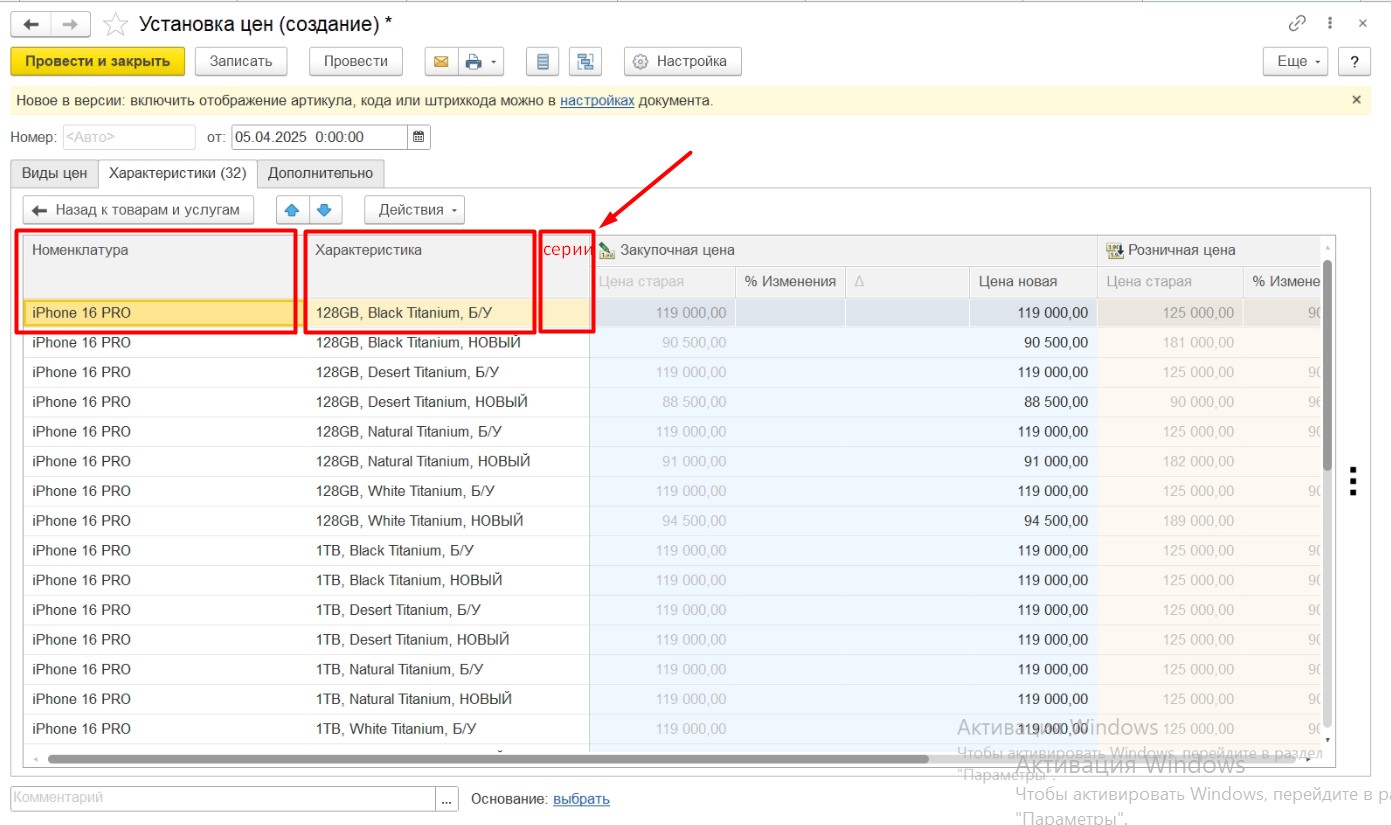
Task: Copy document link via chain icon
Action: (1297, 24)
